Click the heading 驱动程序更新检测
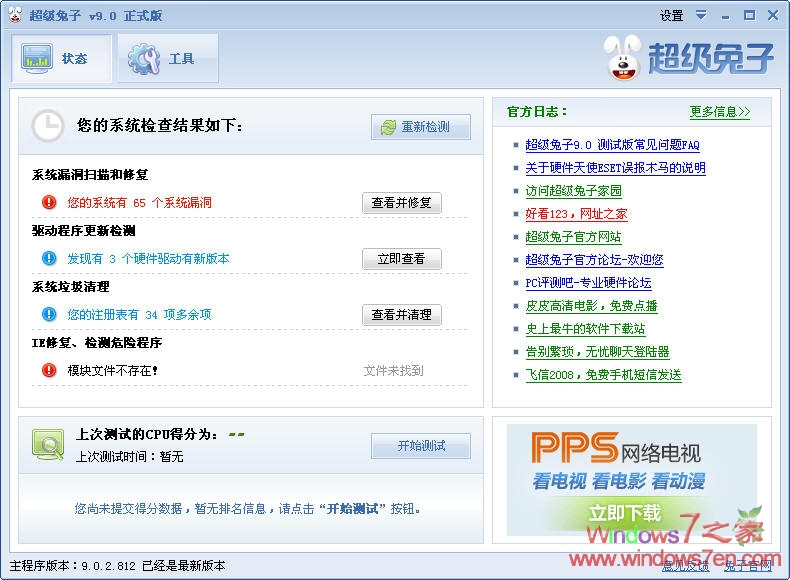Screen dimensions: 790x580 [83, 231]
